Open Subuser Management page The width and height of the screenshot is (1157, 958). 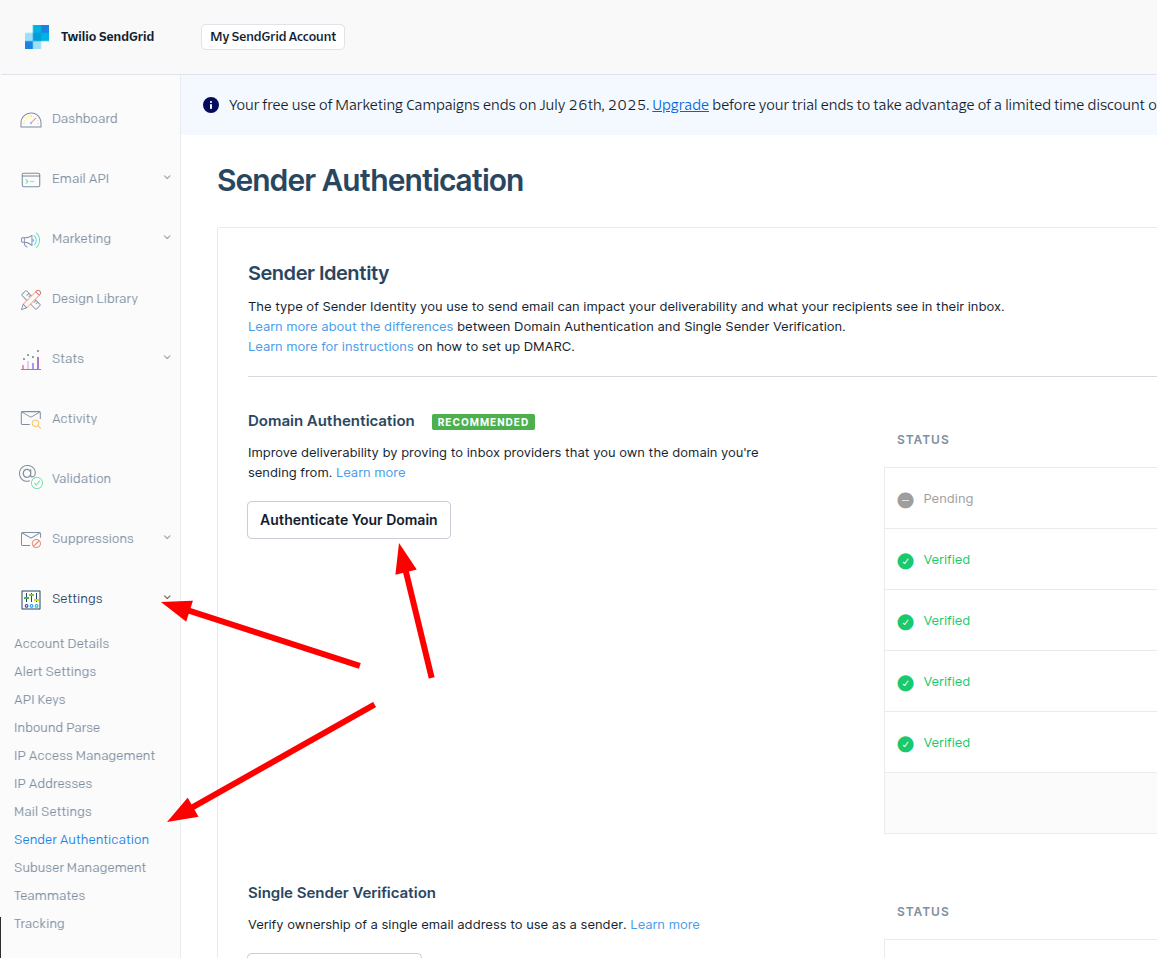(x=80, y=868)
